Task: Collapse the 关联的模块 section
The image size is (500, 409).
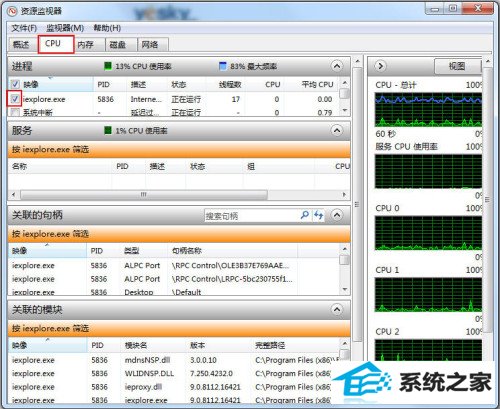Action: [337, 310]
